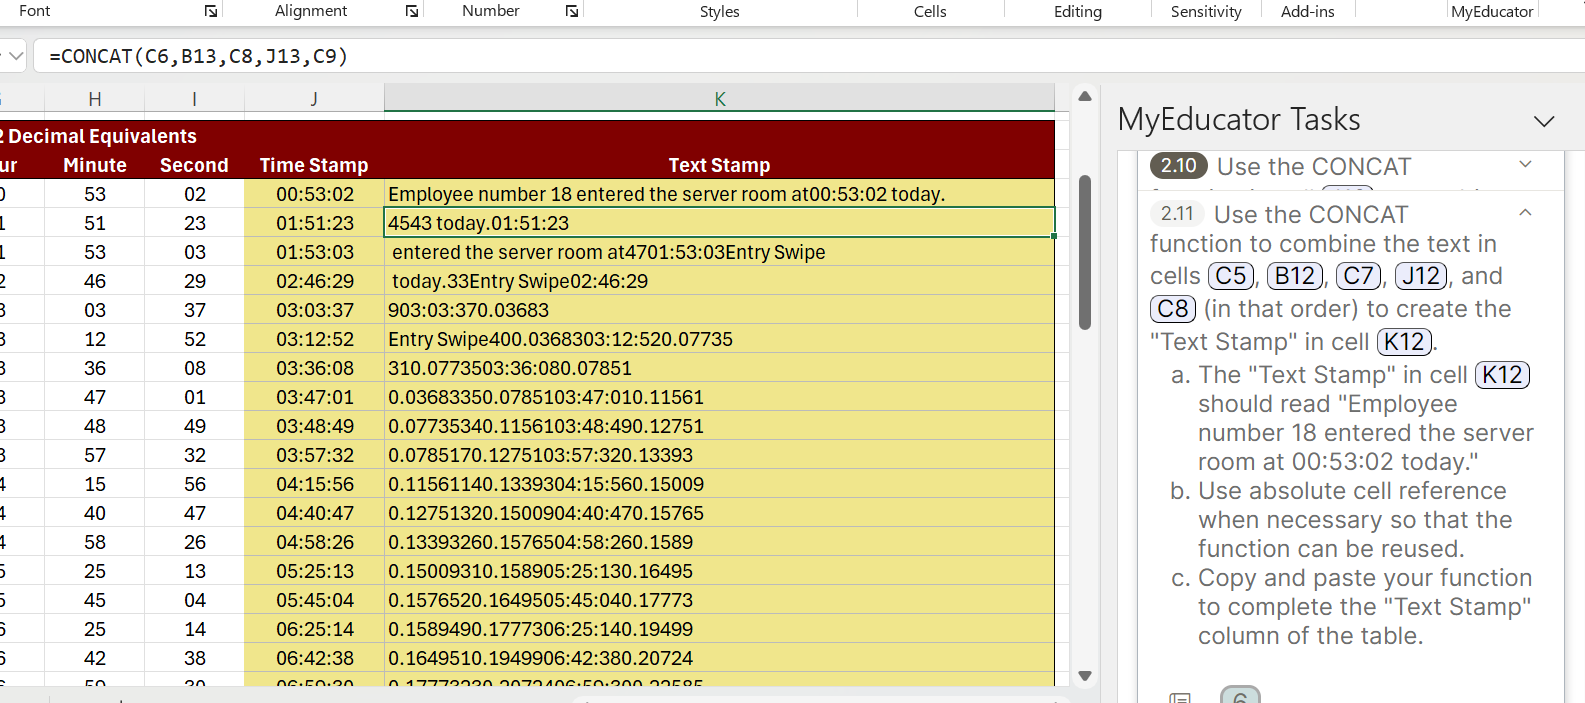The width and height of the screenshot is (1585, 703).
Task: Click the Editing ribbon group label
Action: (1078, 12)
